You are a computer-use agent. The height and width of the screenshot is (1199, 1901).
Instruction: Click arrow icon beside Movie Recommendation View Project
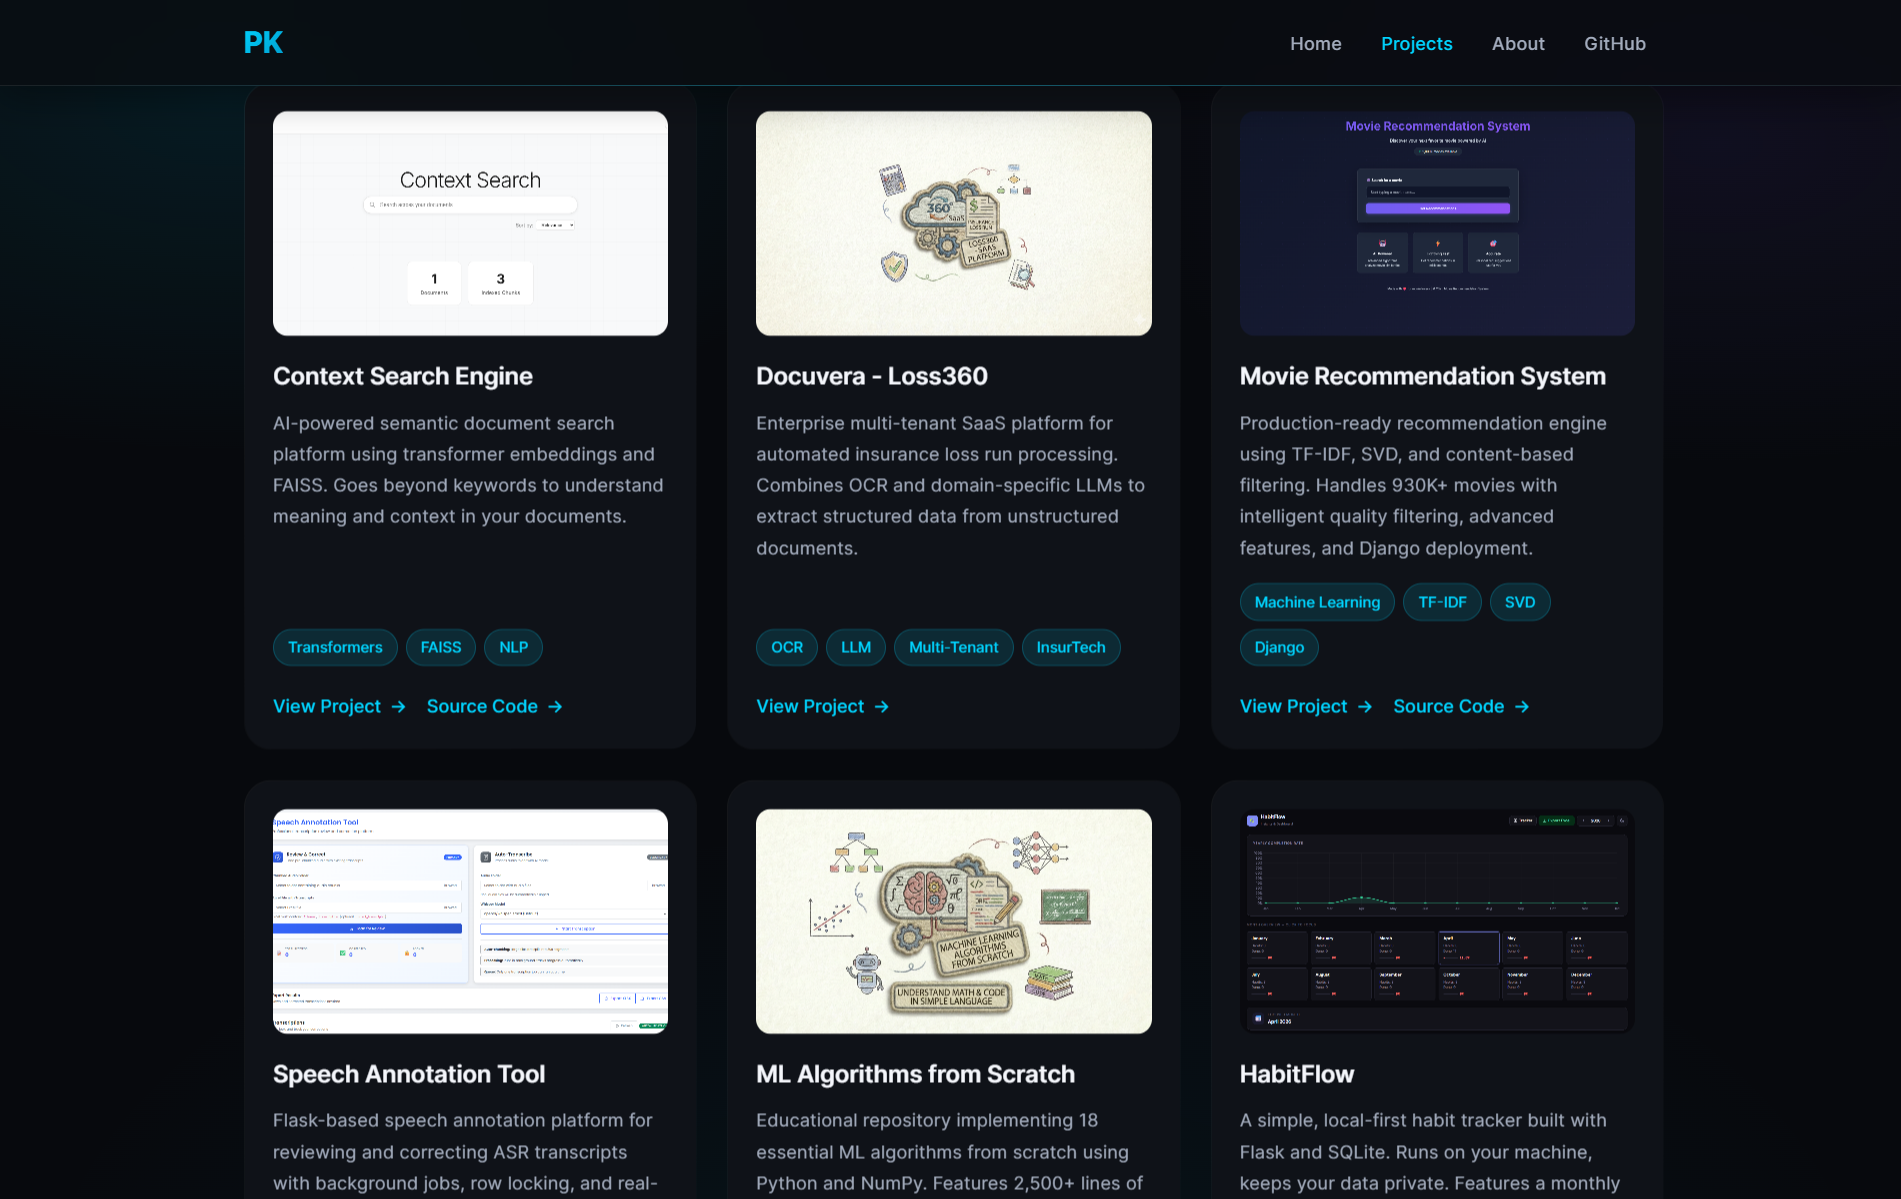1365,707
